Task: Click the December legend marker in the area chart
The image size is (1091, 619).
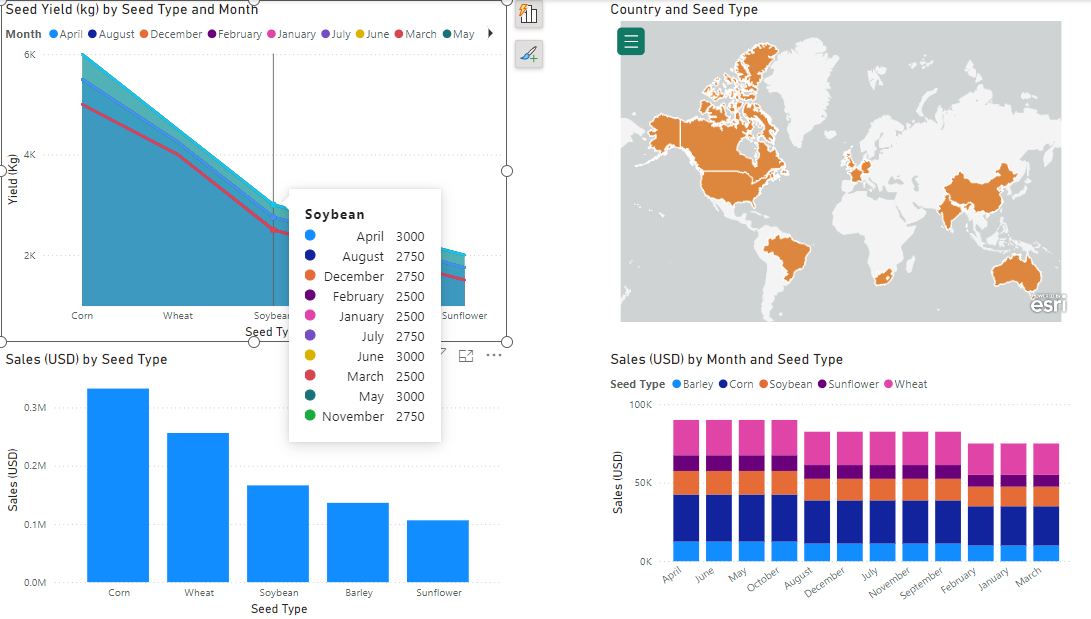Action: [x=144, y=34]
